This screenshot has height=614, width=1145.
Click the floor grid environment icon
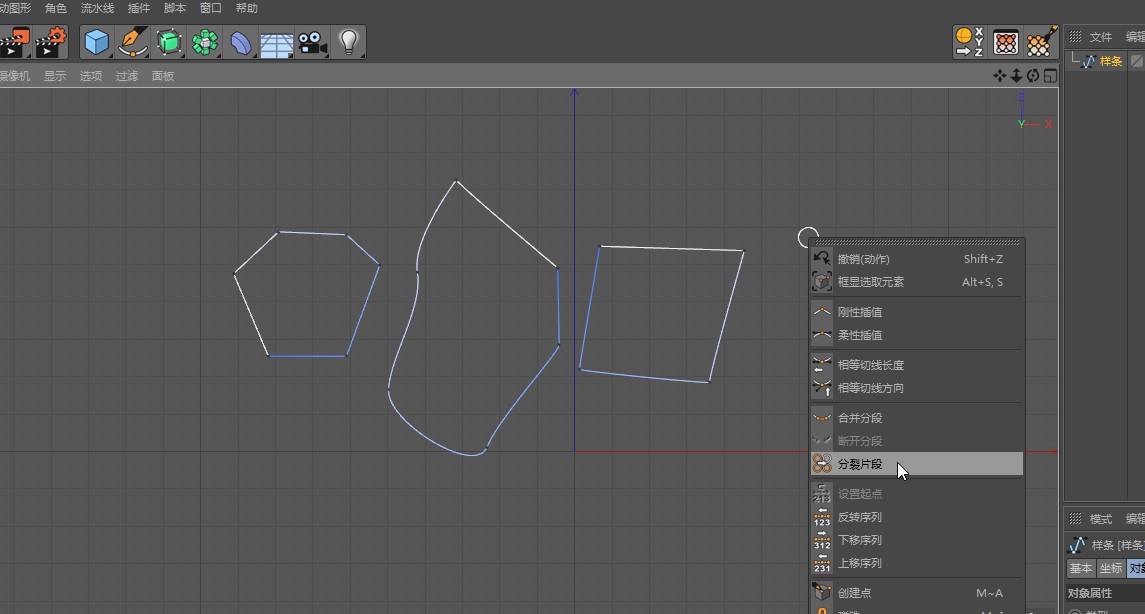[277, 44]
